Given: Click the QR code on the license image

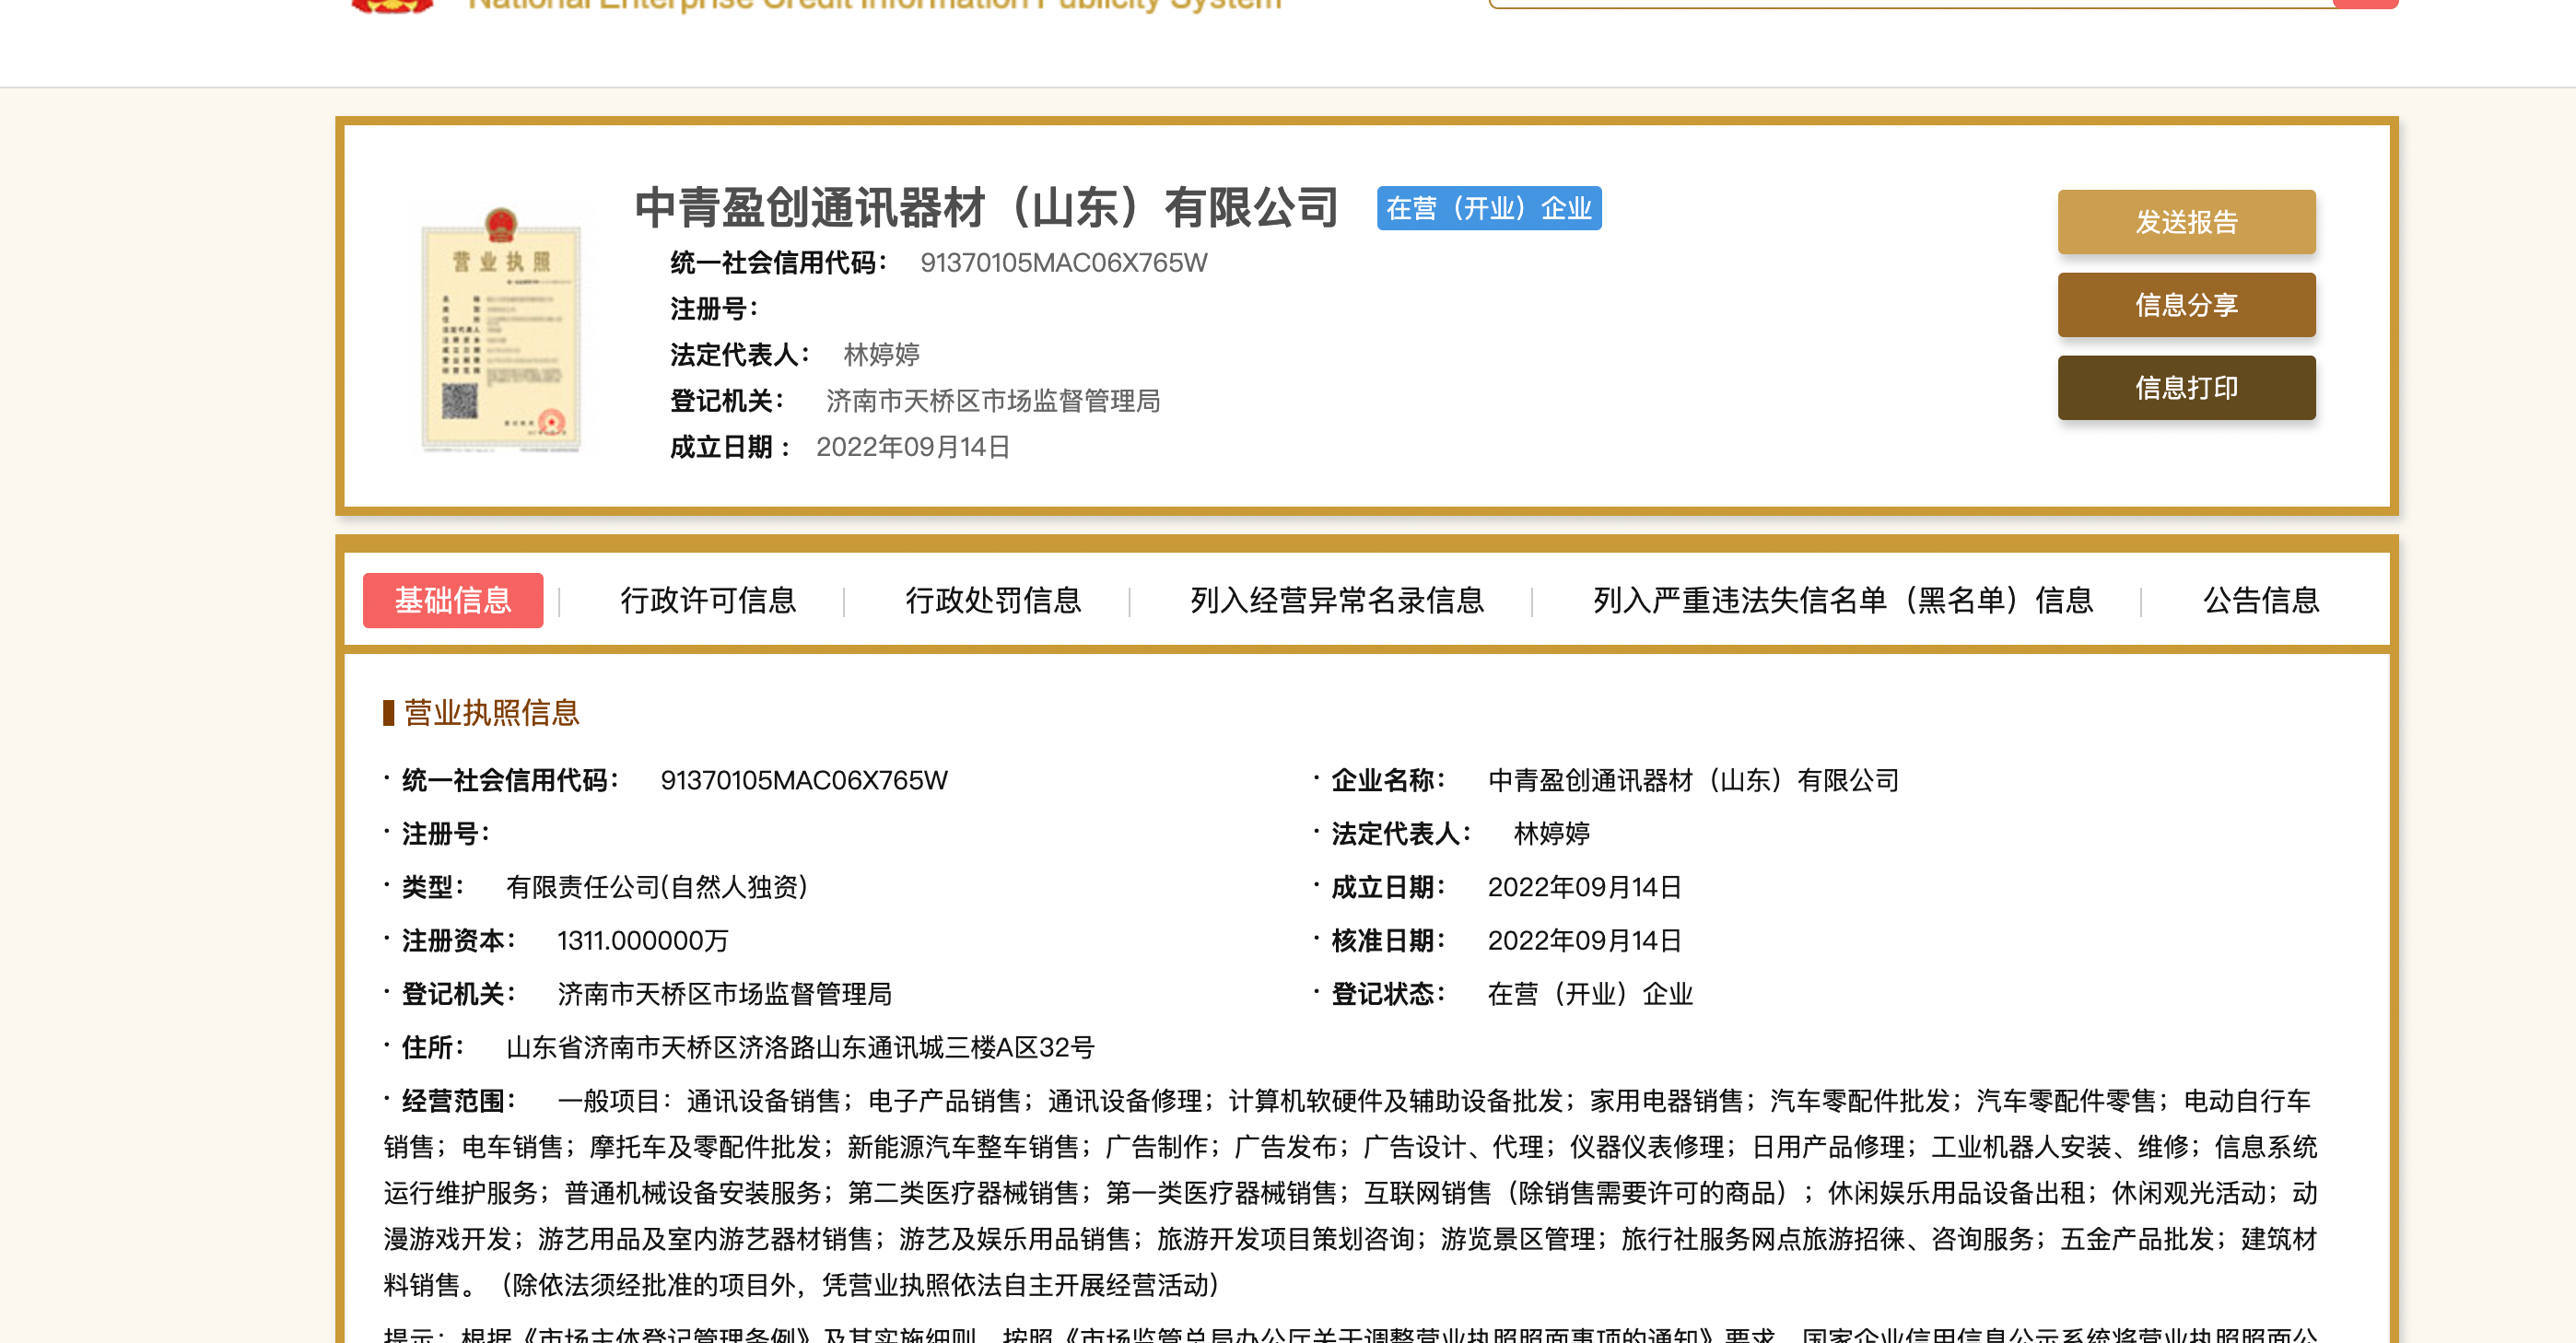Looking at the screenshot, I should (x=459, y=401).
